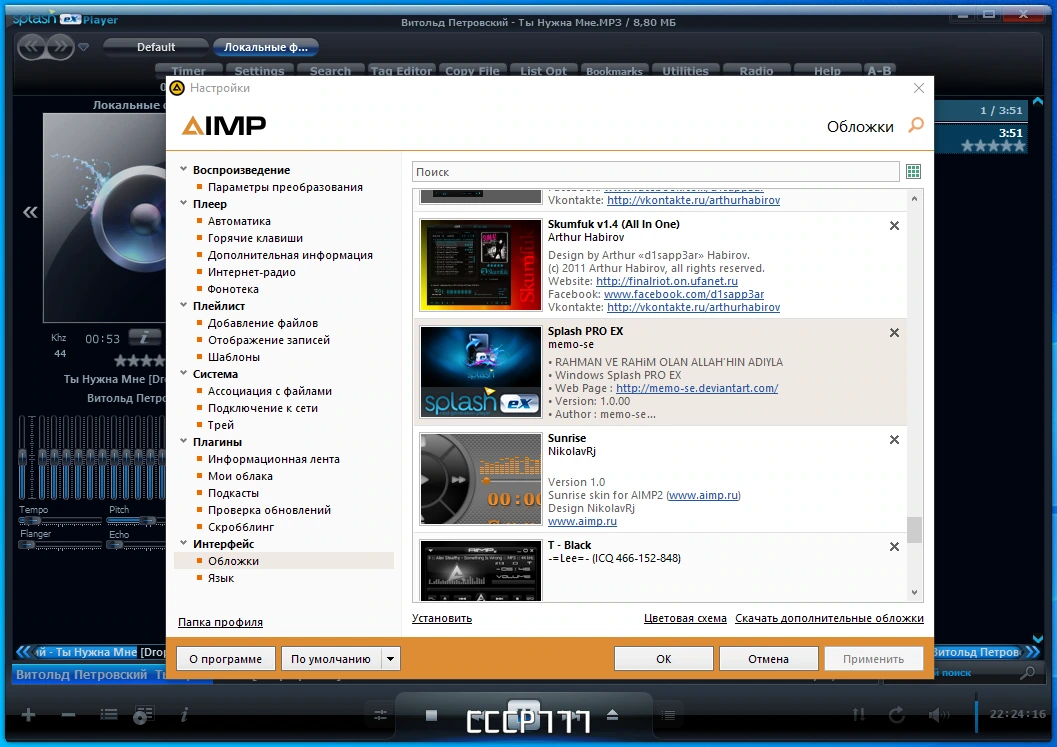Click the Отмена button
Screen dimensions: 1057x747
[768, 659]
